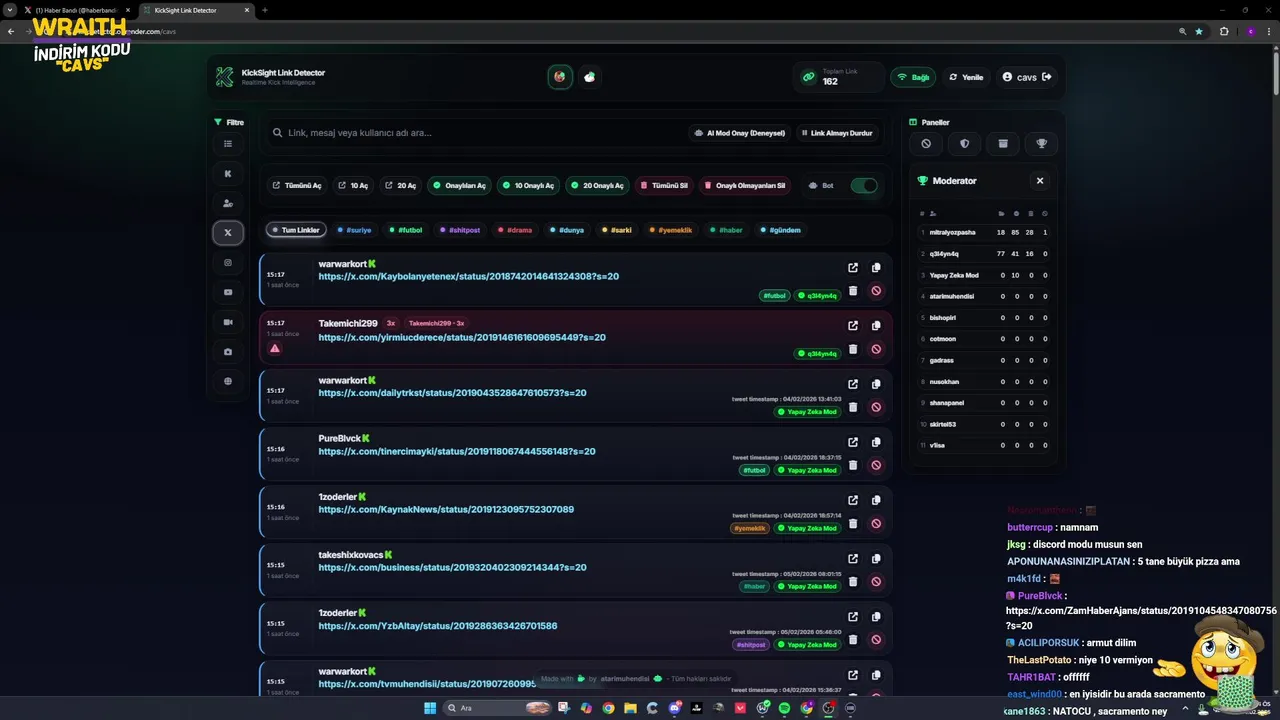Filter by #suriye tag
The height and width of the screenshot is (720, 1280).
tap(354, 230)
